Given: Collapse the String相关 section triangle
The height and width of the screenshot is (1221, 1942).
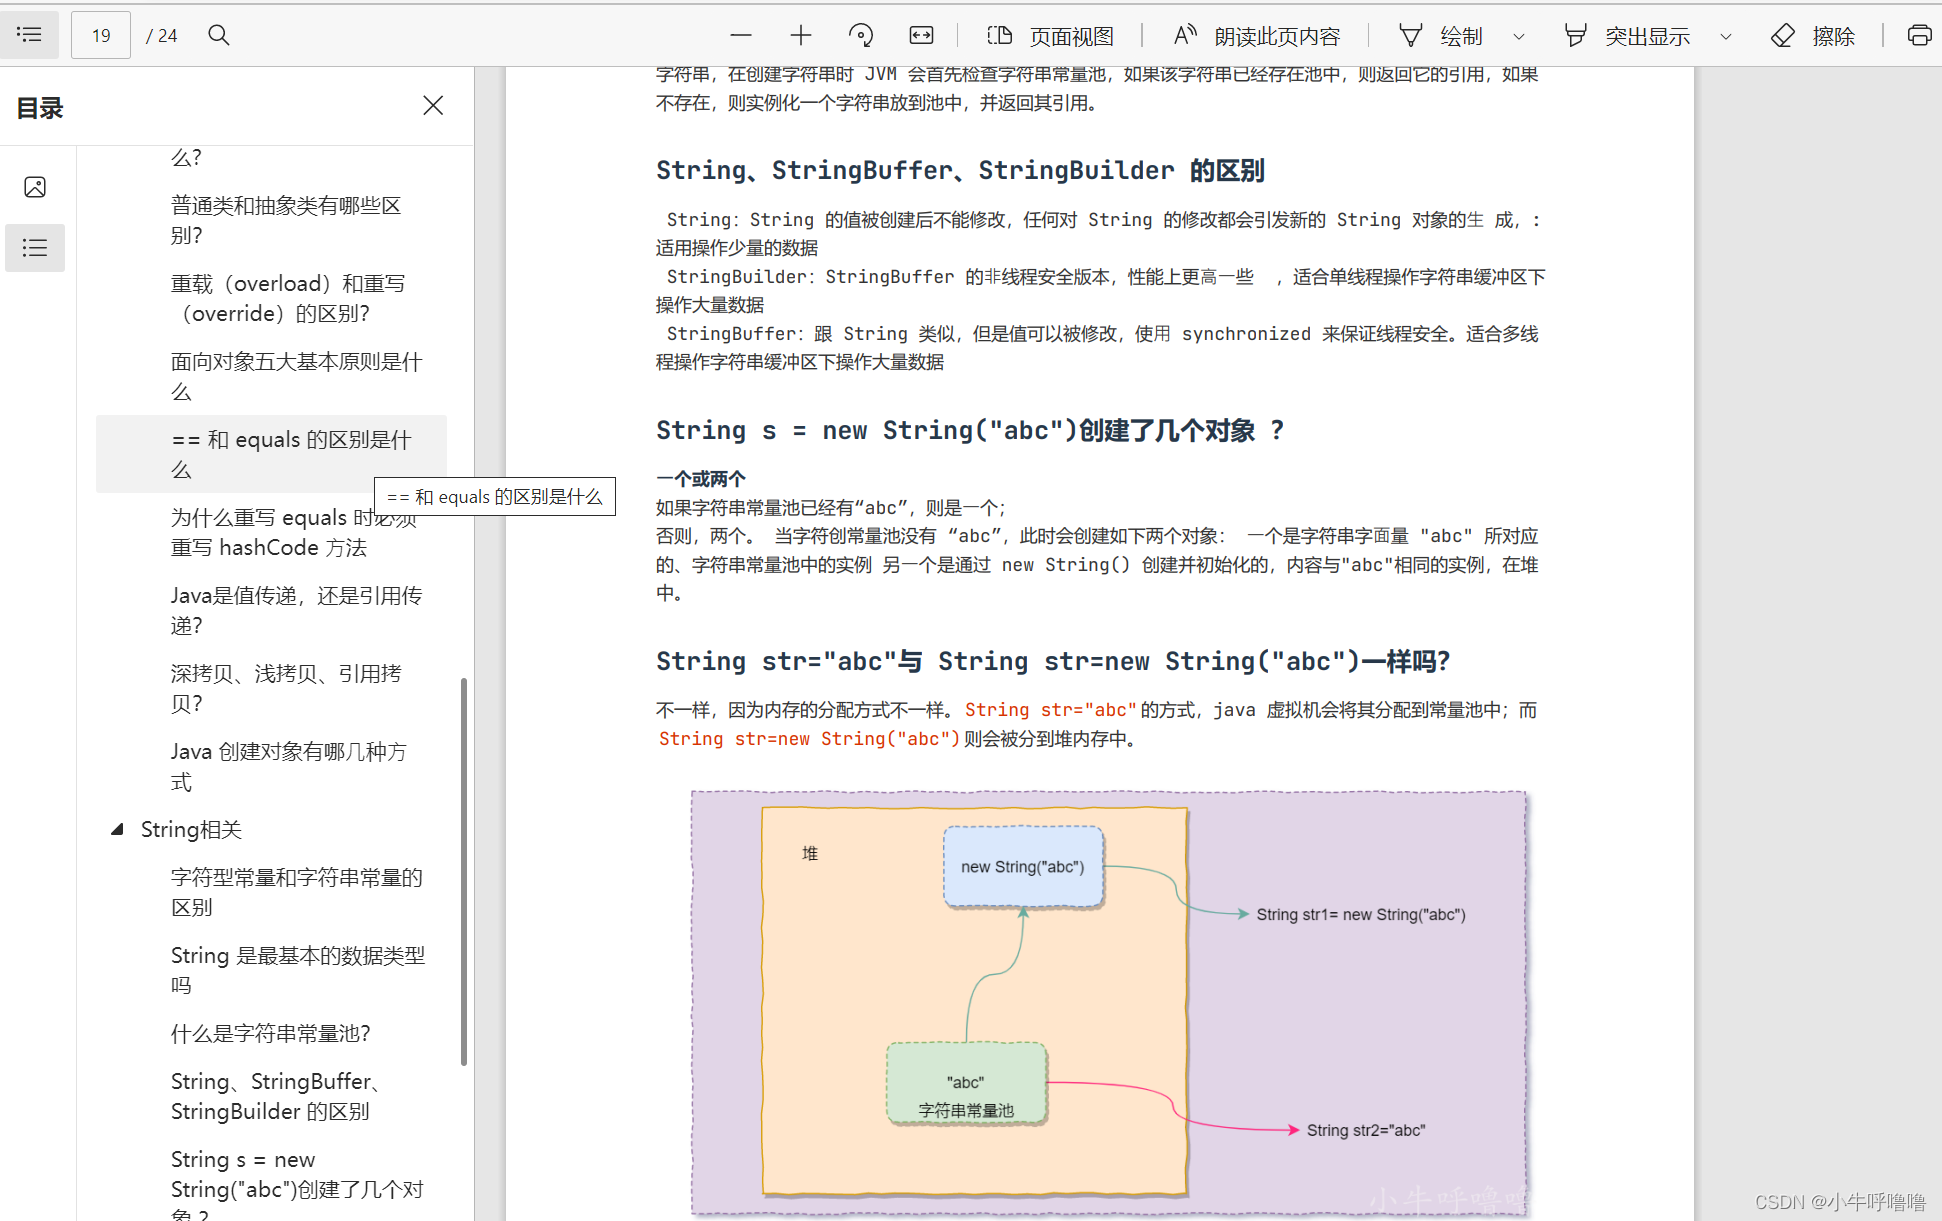Looking at the screenshot, I should (x=117, y=829).
